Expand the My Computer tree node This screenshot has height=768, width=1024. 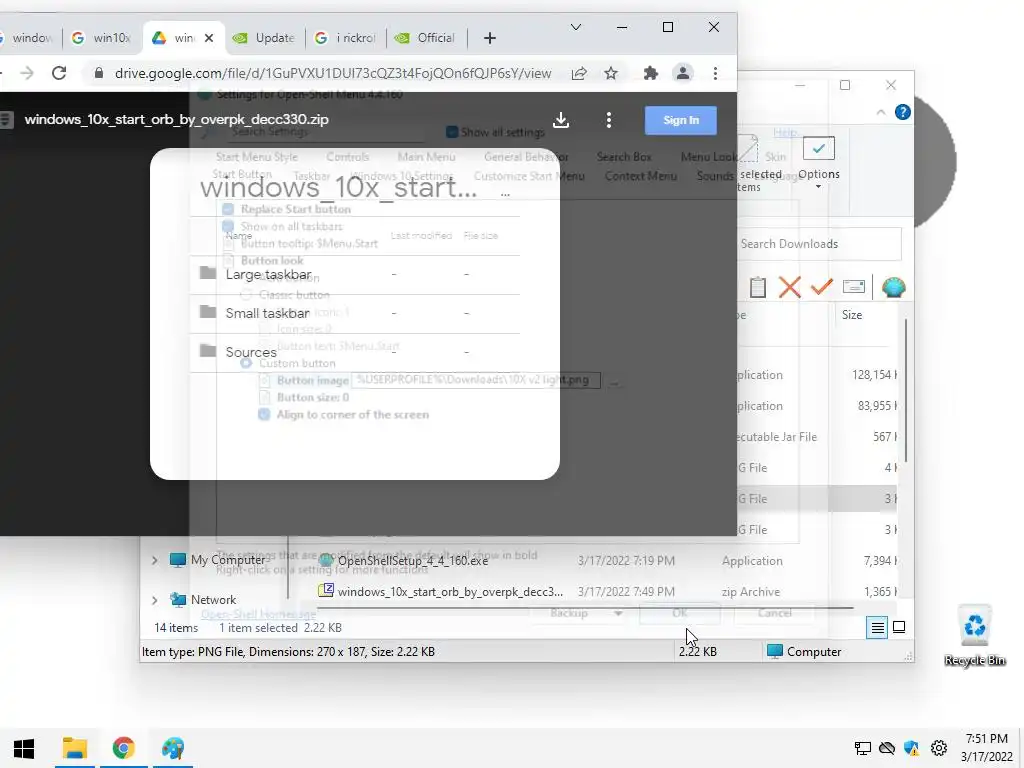pyautogui.click(x=155, y=560)
